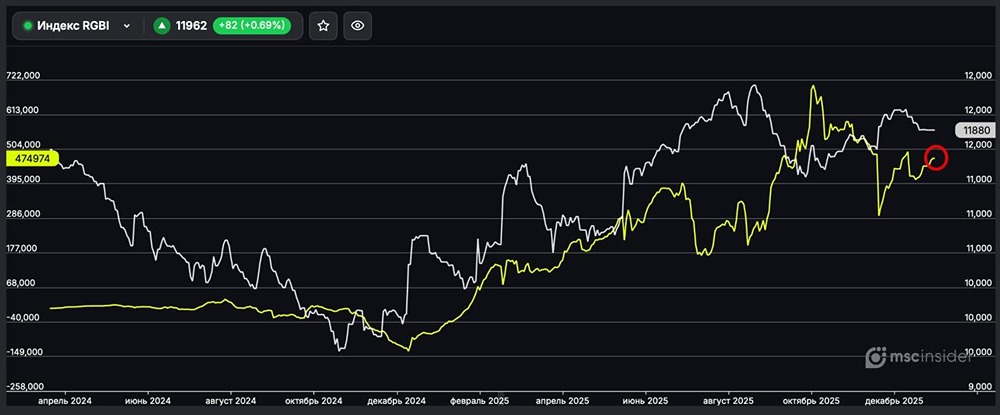
Task: Select the yellow 474974 axis label
Action: [x=32, y=157]
